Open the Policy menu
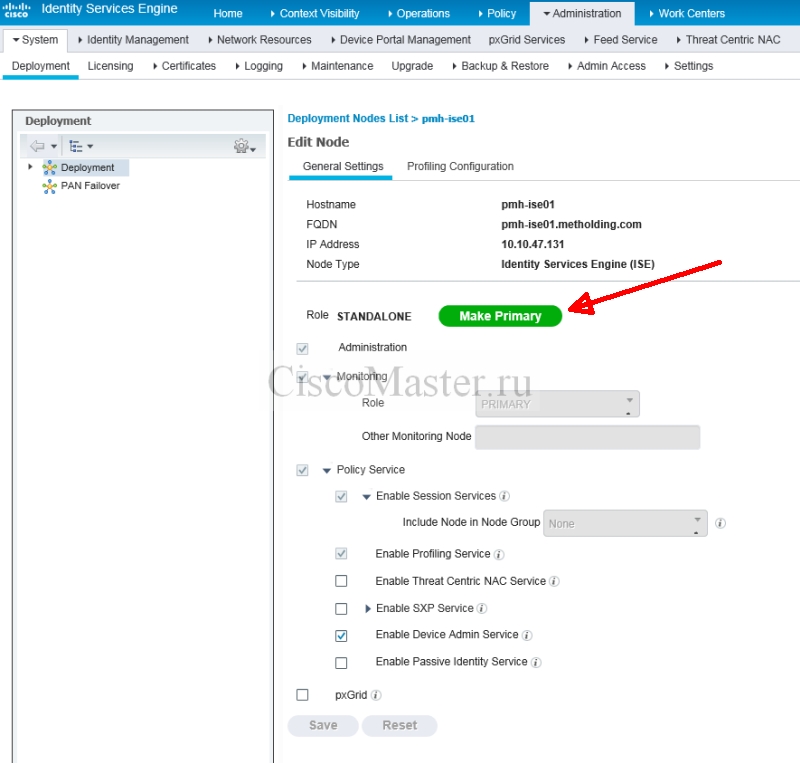 click(x=497, y=13)
